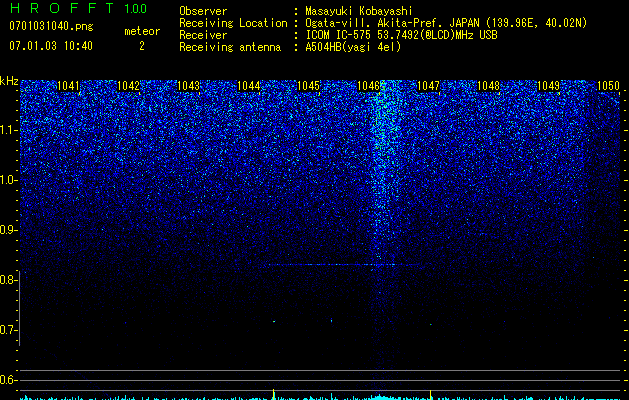Click the 0.6 kHz axis label
Image resolution: width=629 pixels, height=400 pixels.
coord(8,380)
